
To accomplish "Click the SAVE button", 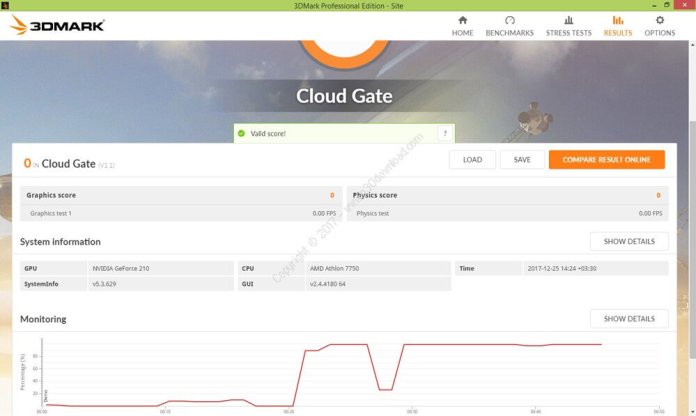I will coord(522,160).
